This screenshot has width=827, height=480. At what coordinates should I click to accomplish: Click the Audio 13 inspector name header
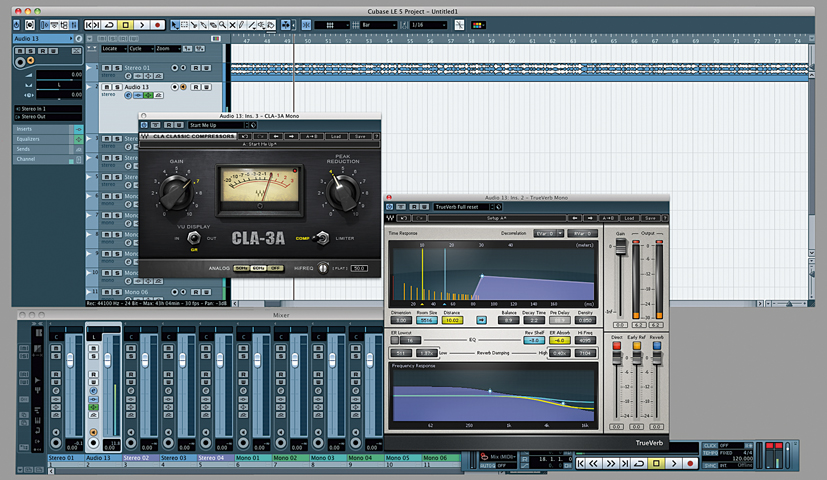pos(43,39)
